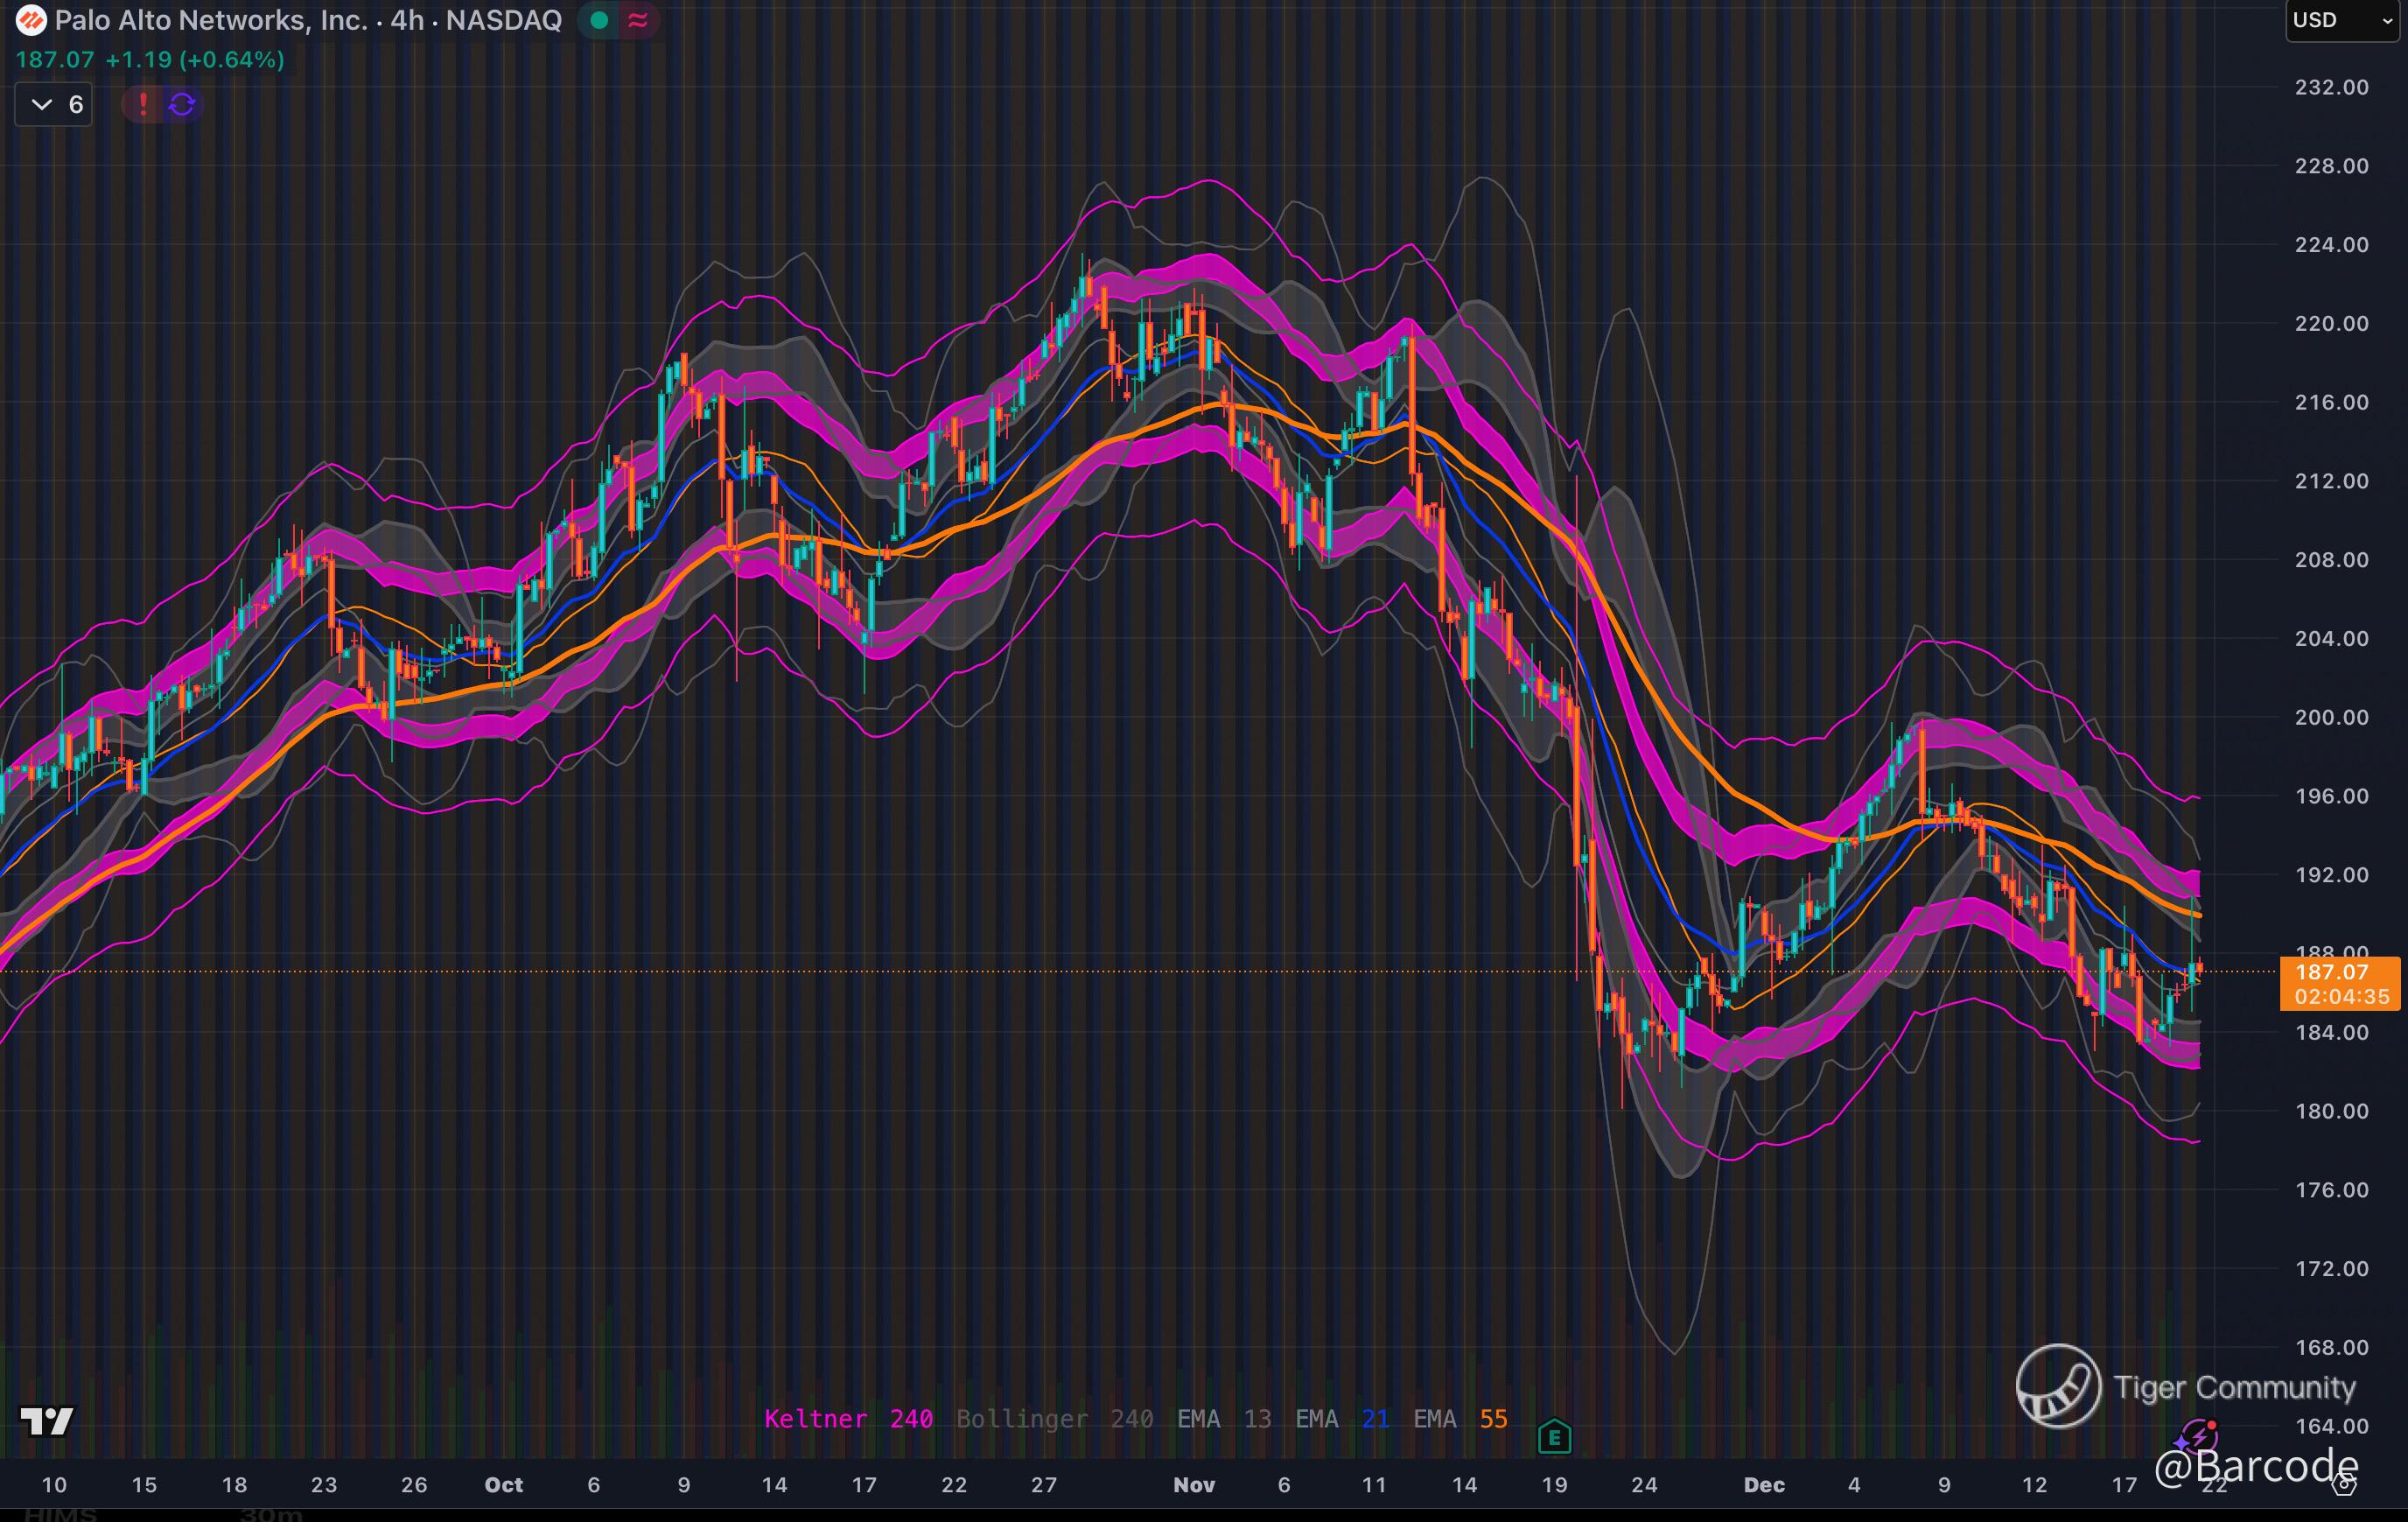This screenshot has width=2408, height=1522.
Task: Select the blue EMA 21 label
Action: pos(1341,1418)
